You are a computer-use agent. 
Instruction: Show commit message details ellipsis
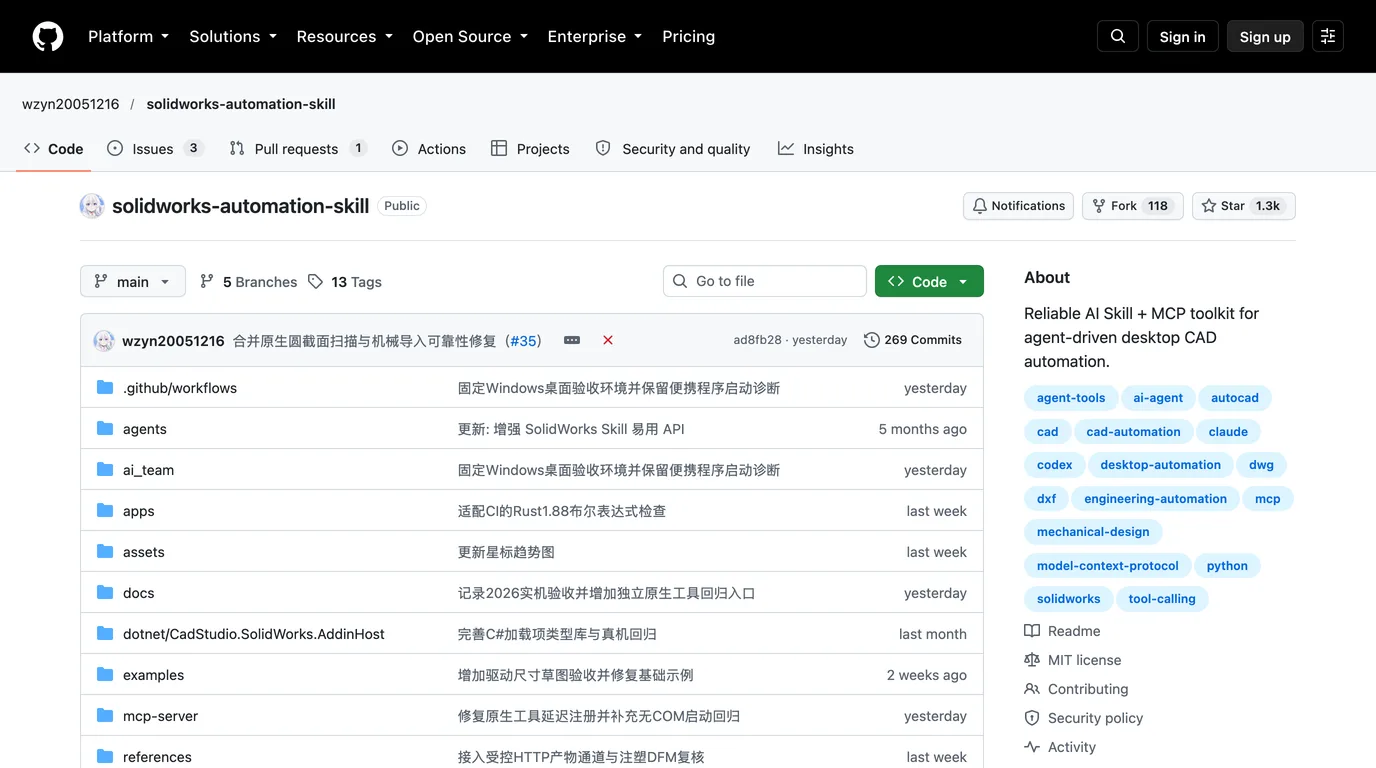[x=572, y=340]
